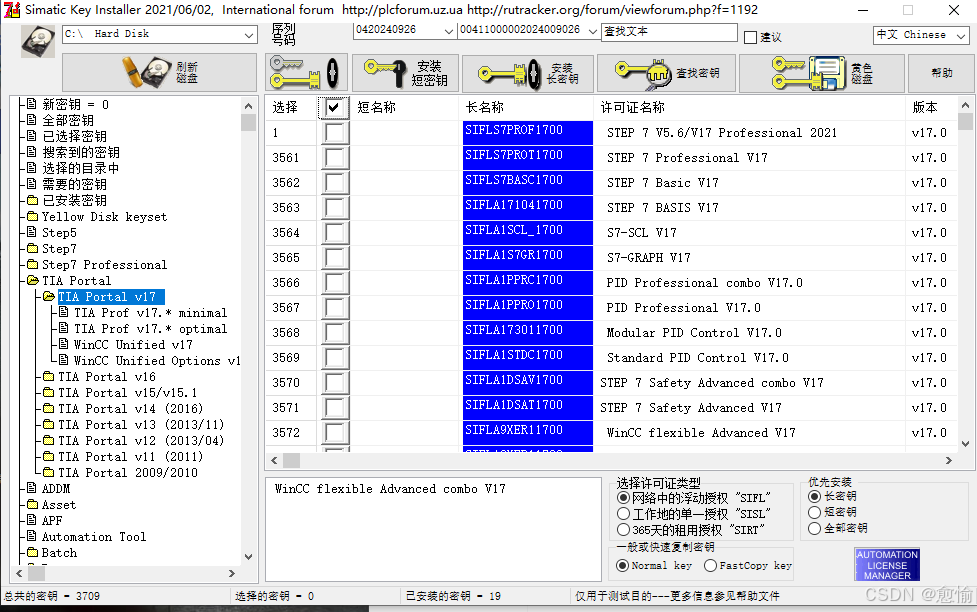Toggle the select-all header checkbox
This screenshot has width=977, height=612.
coord(333,107)
